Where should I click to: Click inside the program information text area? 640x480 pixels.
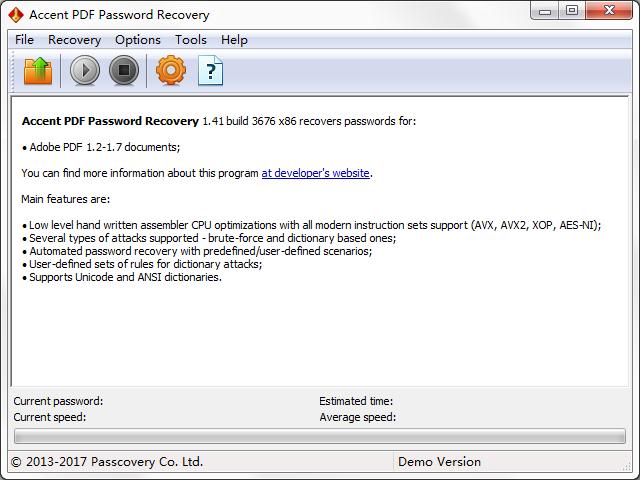(x=320, y=330)
